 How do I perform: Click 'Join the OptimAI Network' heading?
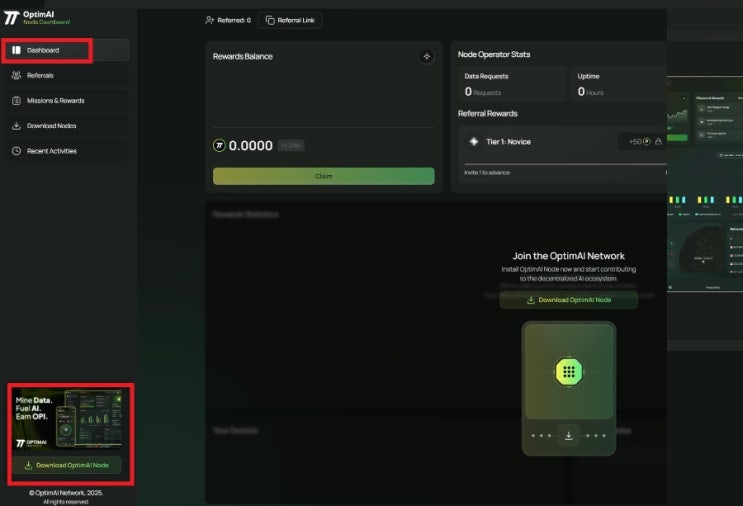(569, 256)
